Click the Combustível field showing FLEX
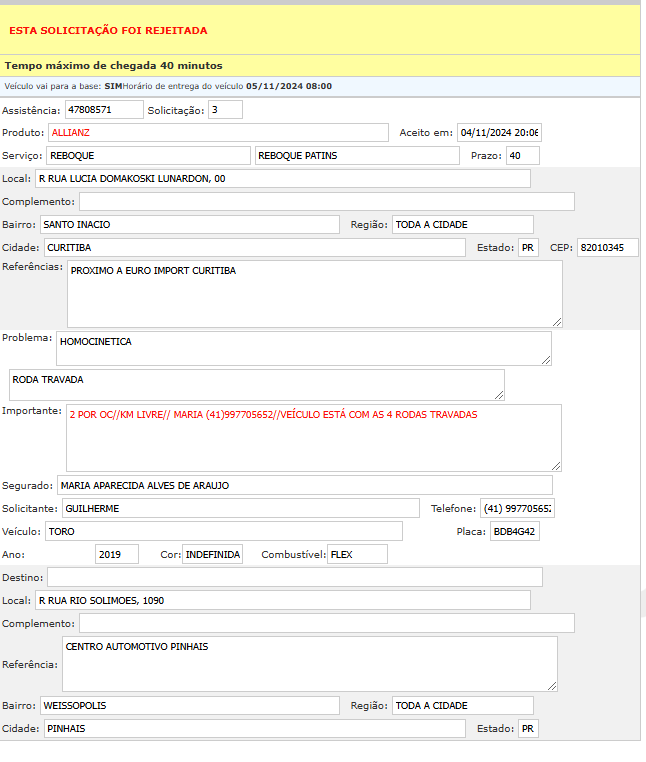Screen dimensions: 646x762 [357, 554]
